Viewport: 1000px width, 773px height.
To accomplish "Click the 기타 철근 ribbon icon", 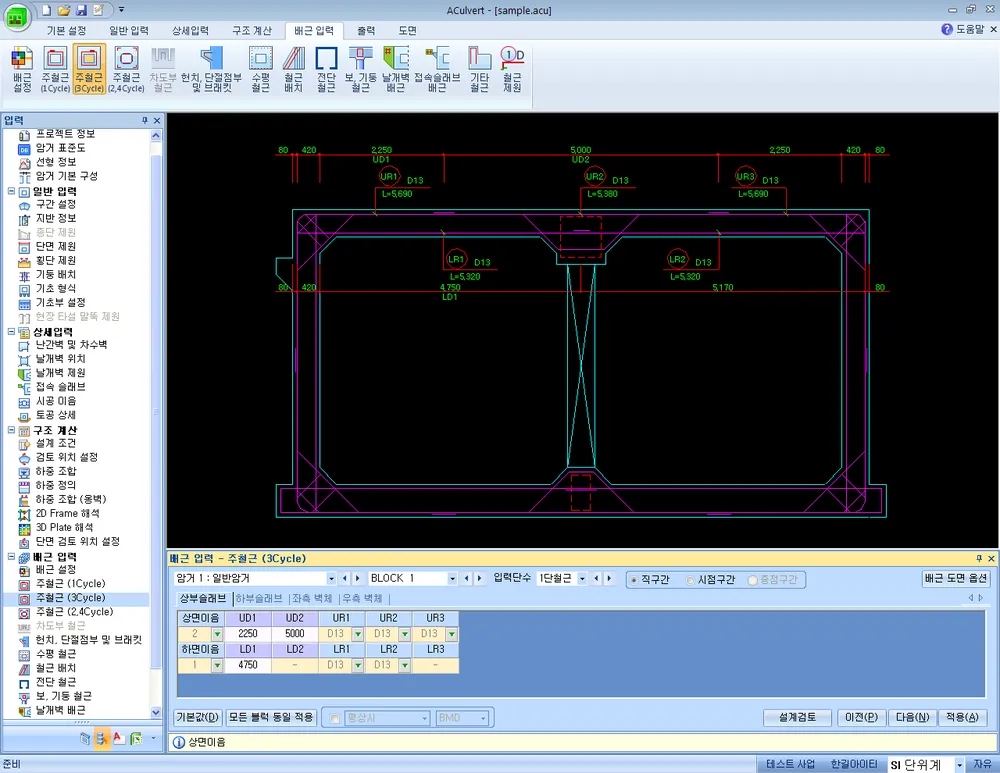I will pyautogui.click(x=480, y=70).
